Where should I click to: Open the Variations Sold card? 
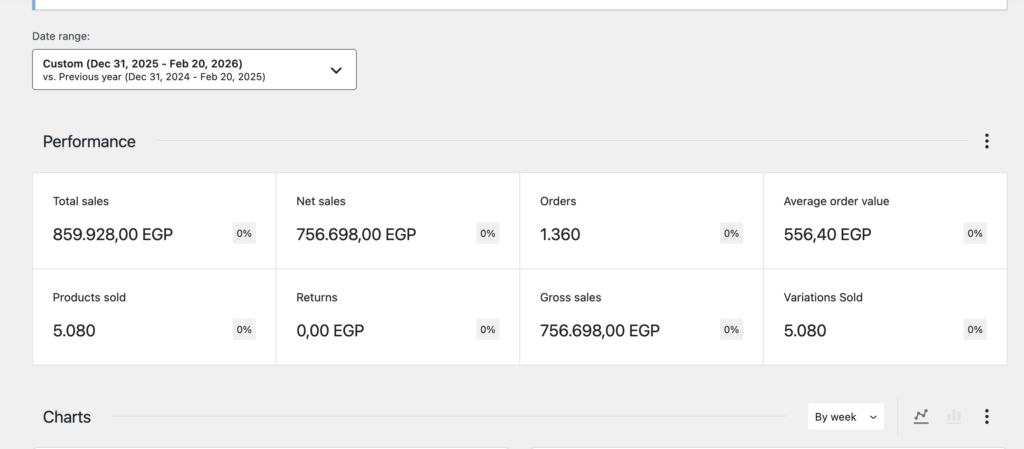point(885,317)
